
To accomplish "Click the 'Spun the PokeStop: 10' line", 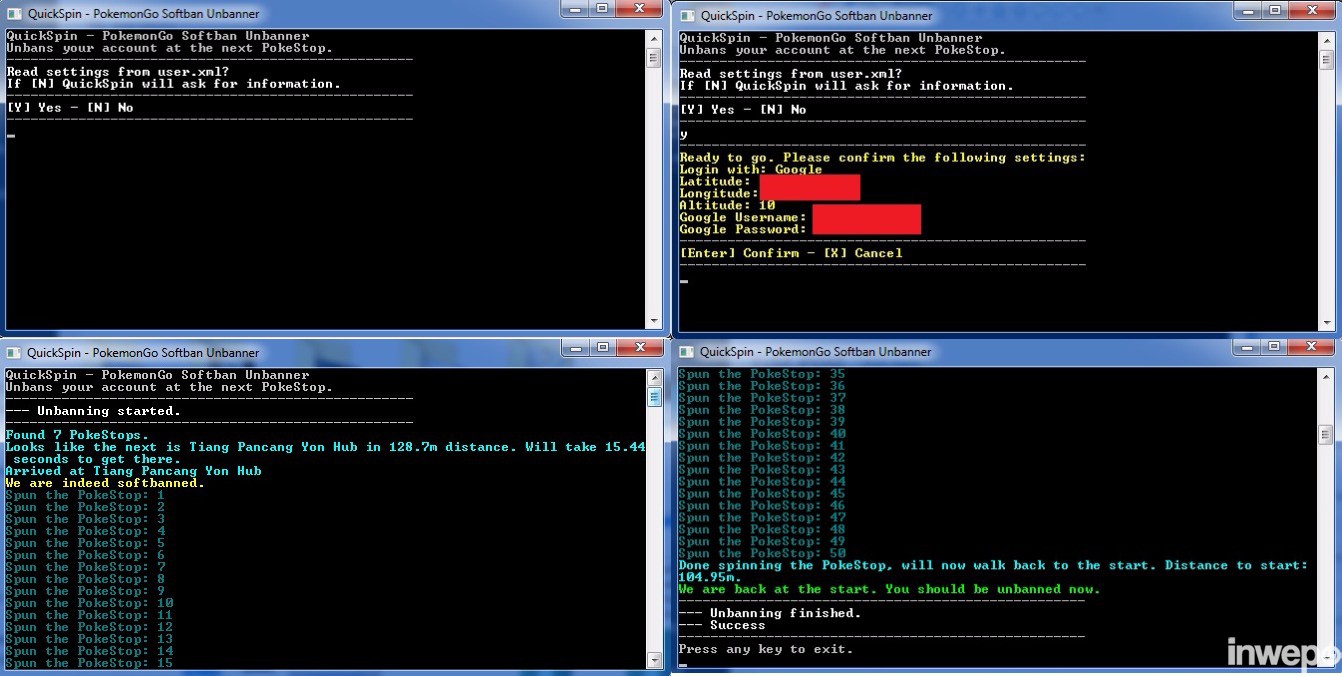I will [90, 603].
